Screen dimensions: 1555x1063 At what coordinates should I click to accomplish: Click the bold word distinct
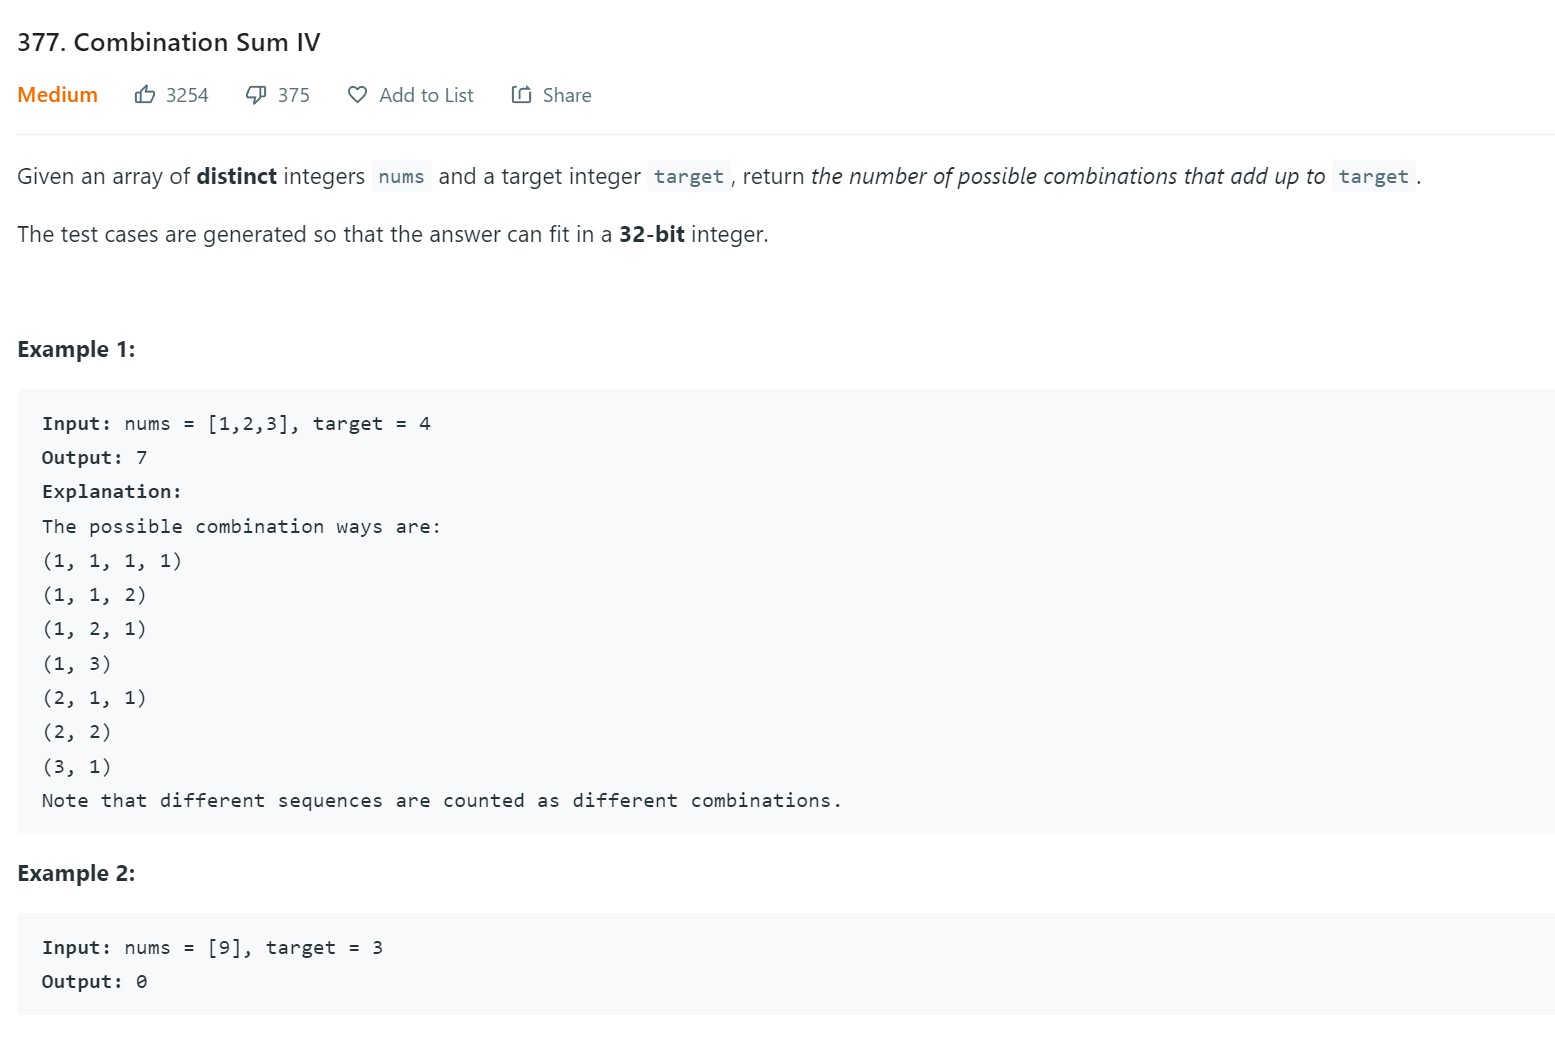236,177
